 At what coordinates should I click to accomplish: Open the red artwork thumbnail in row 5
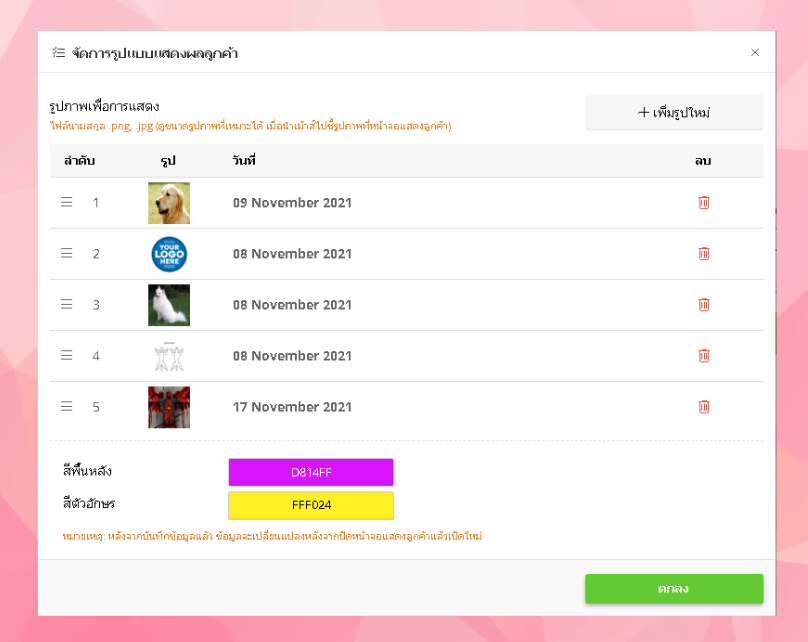[x=169, y=407]
